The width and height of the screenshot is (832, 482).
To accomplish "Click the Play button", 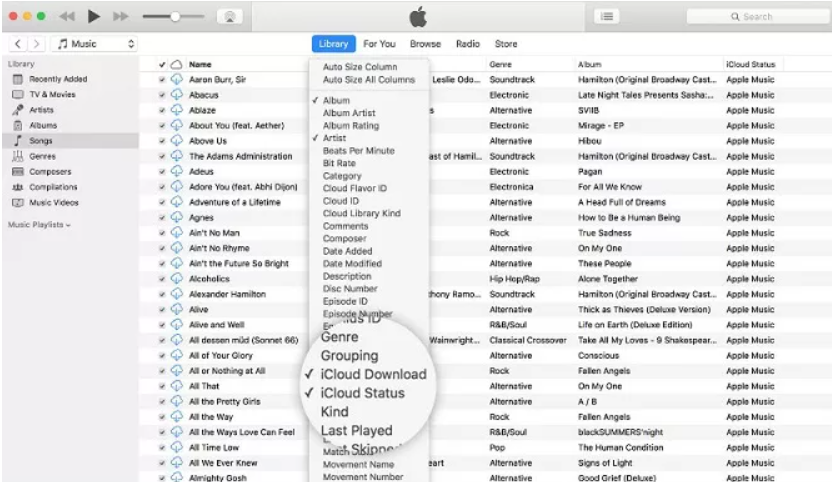I will (x=93, y=16).
